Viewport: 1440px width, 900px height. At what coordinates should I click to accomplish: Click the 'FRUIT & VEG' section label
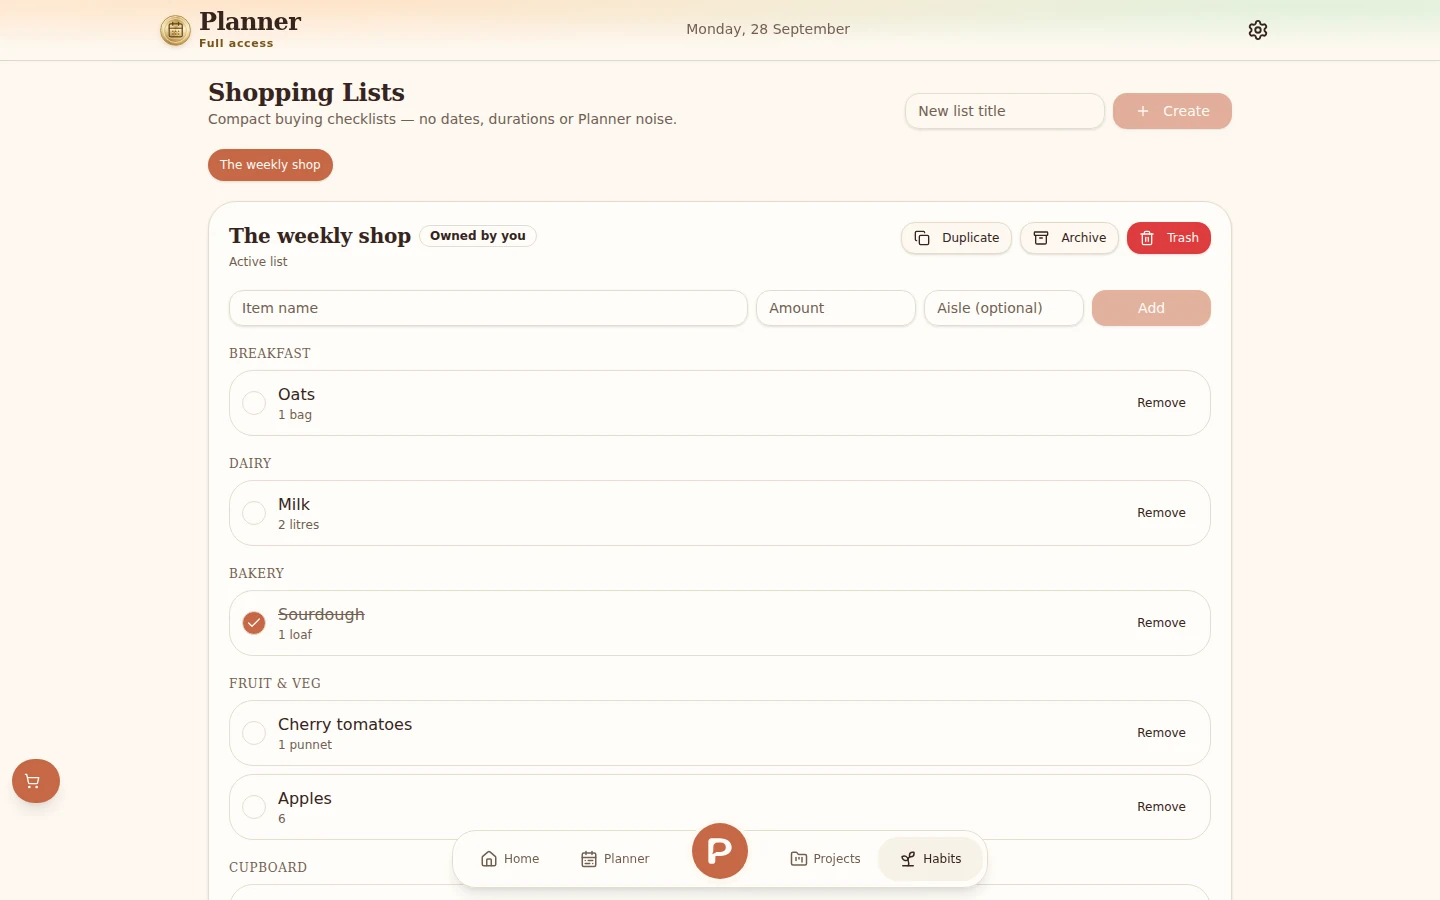pyautogui.click(x=275, y=684)
